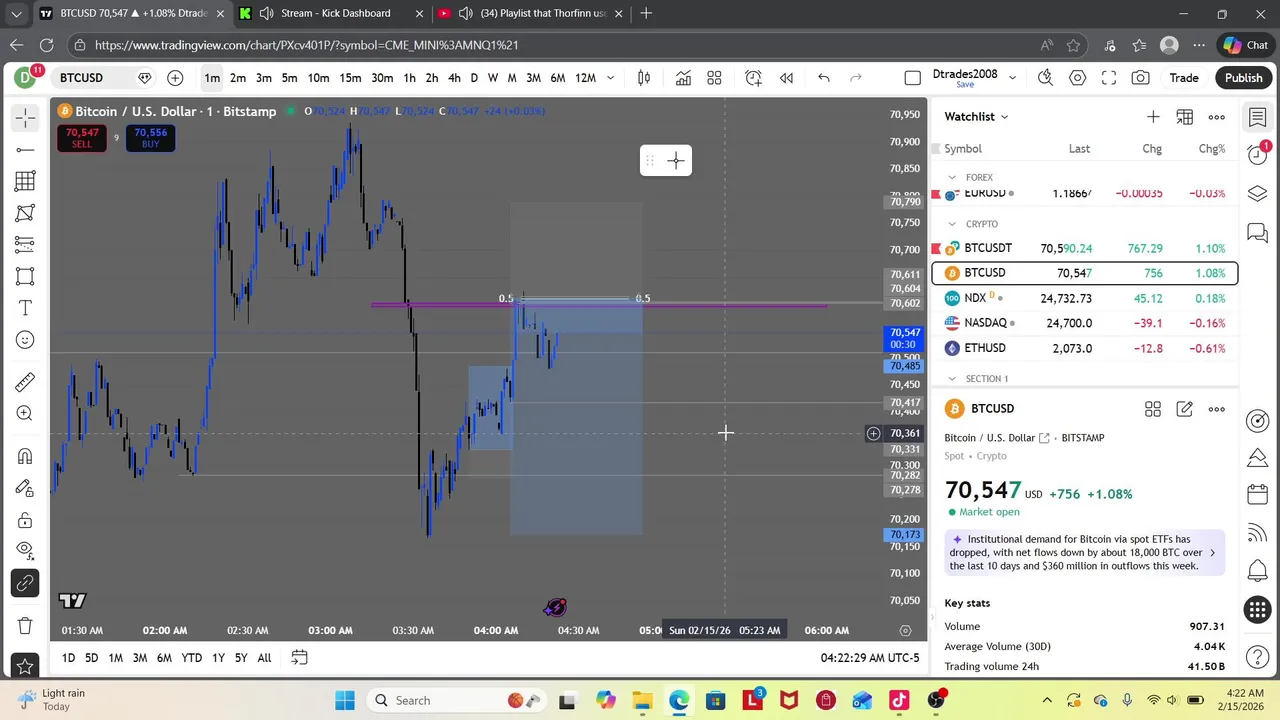Open the Indicators menu
1280x720 pixels.
pos(683,78)
